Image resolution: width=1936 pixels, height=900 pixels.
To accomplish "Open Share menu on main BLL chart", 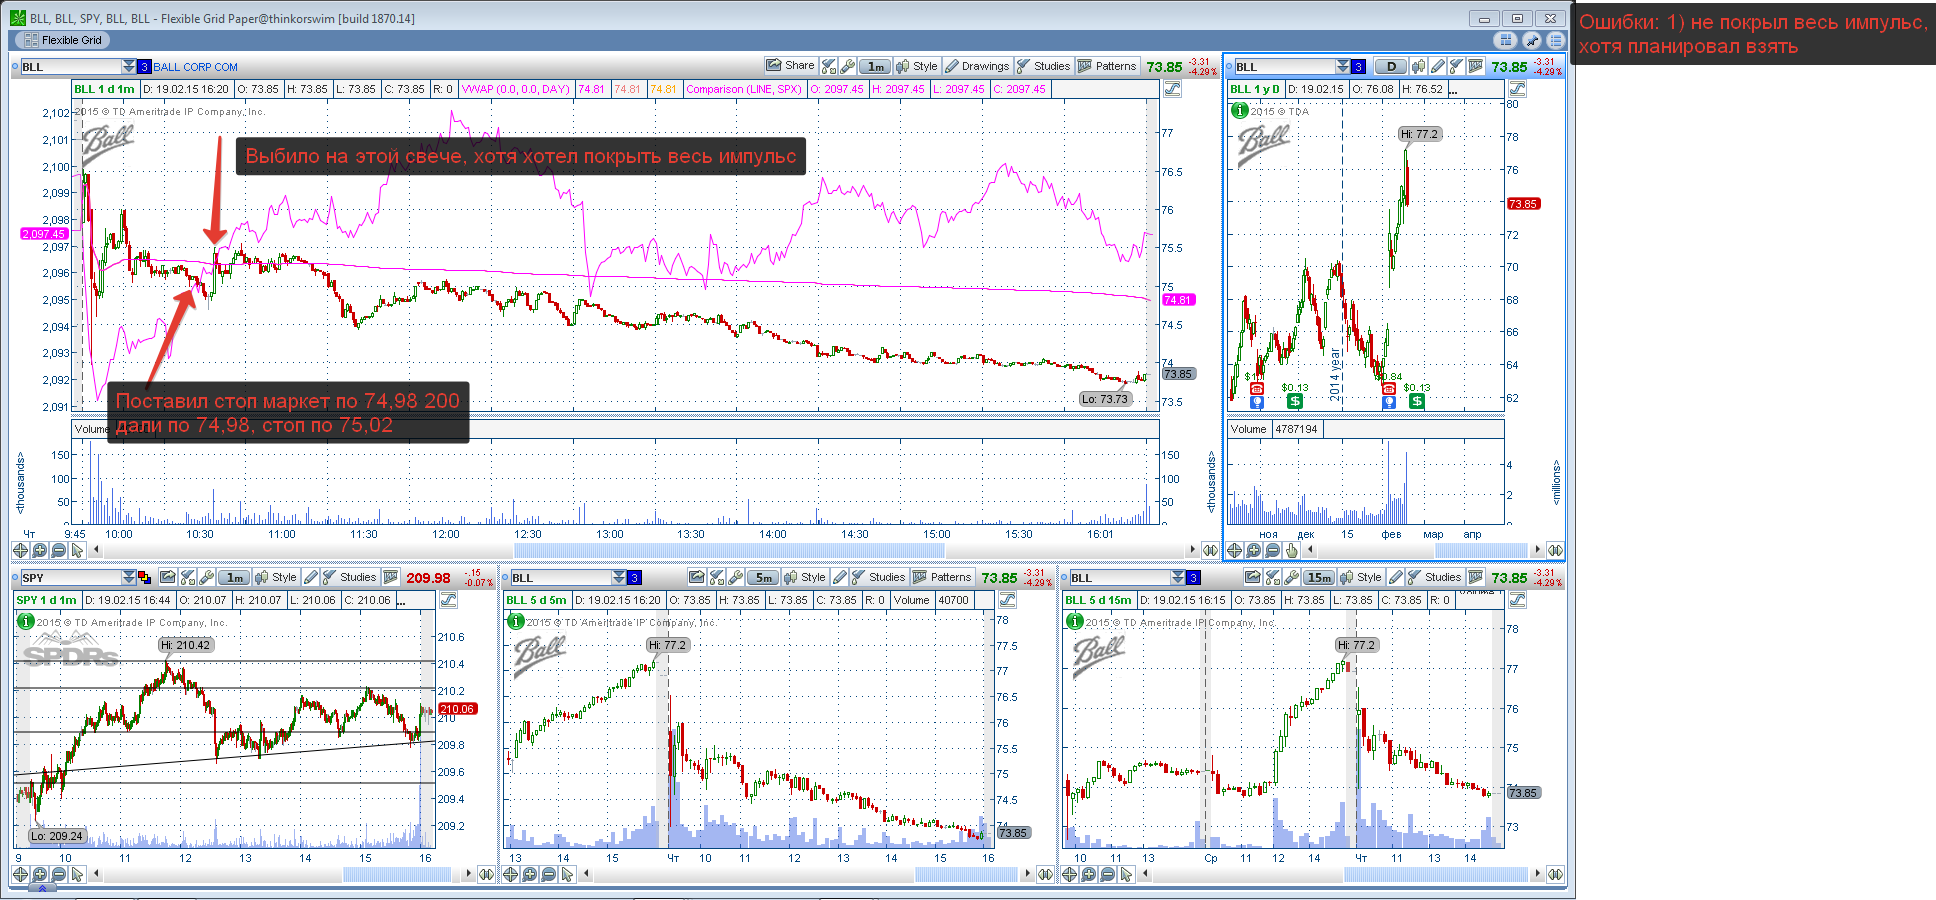I will coord(790,66).
